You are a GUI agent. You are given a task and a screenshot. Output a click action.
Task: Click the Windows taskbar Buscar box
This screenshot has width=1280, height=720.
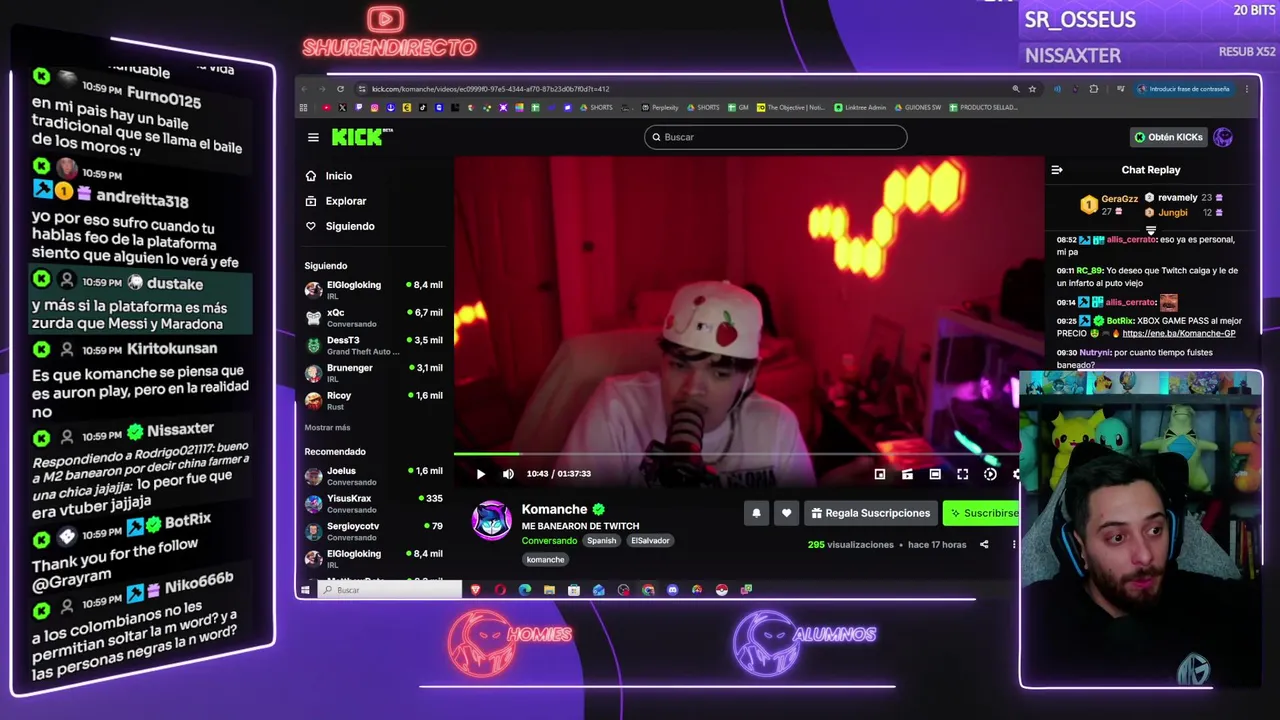click(x=390, y=590)
